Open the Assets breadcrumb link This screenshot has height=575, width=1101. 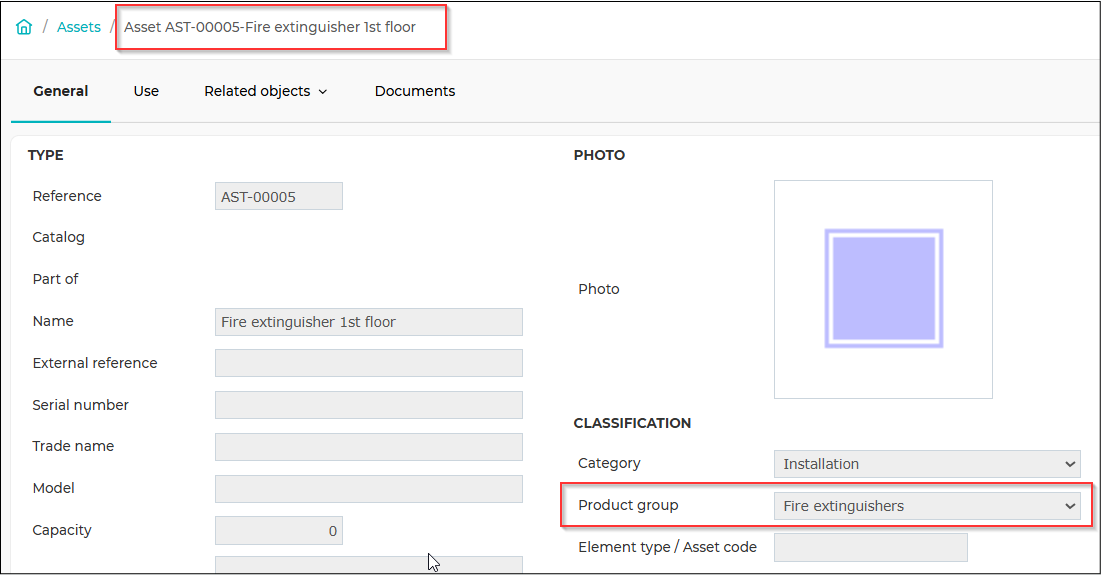click(79, 27)
